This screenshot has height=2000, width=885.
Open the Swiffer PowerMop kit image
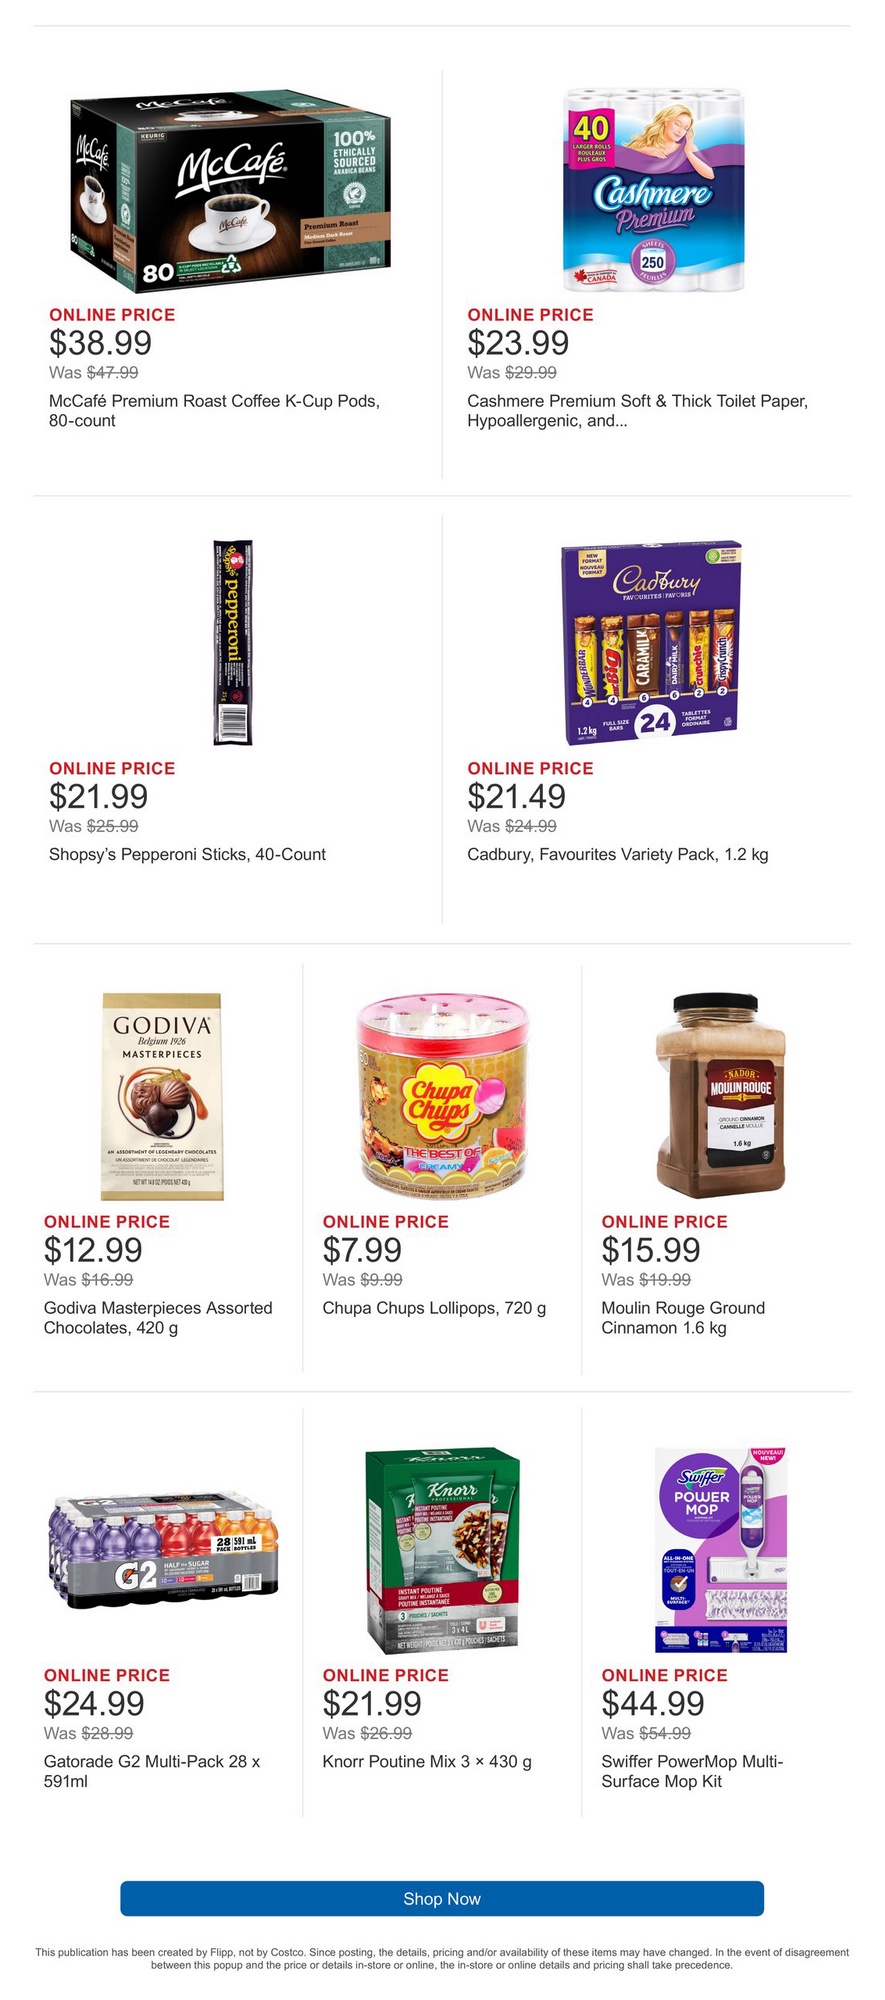click(721, 1551)
